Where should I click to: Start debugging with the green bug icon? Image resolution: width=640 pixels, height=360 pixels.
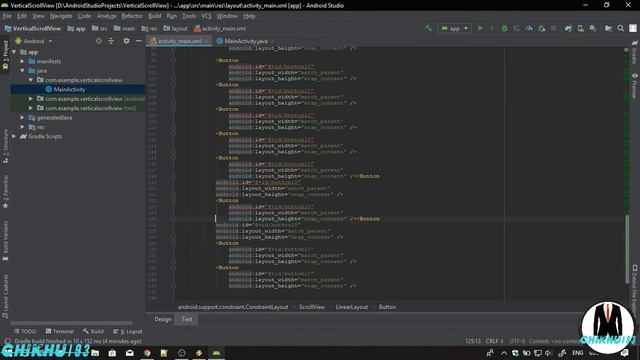504,28
